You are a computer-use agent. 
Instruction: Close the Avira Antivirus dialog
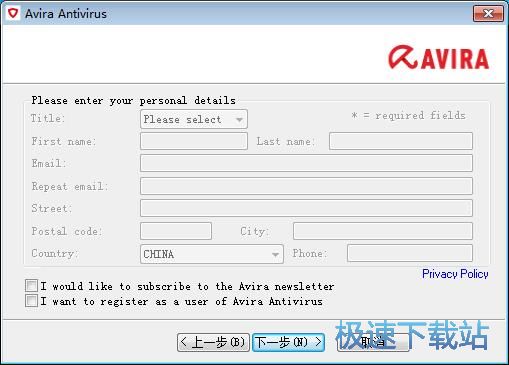488,14
